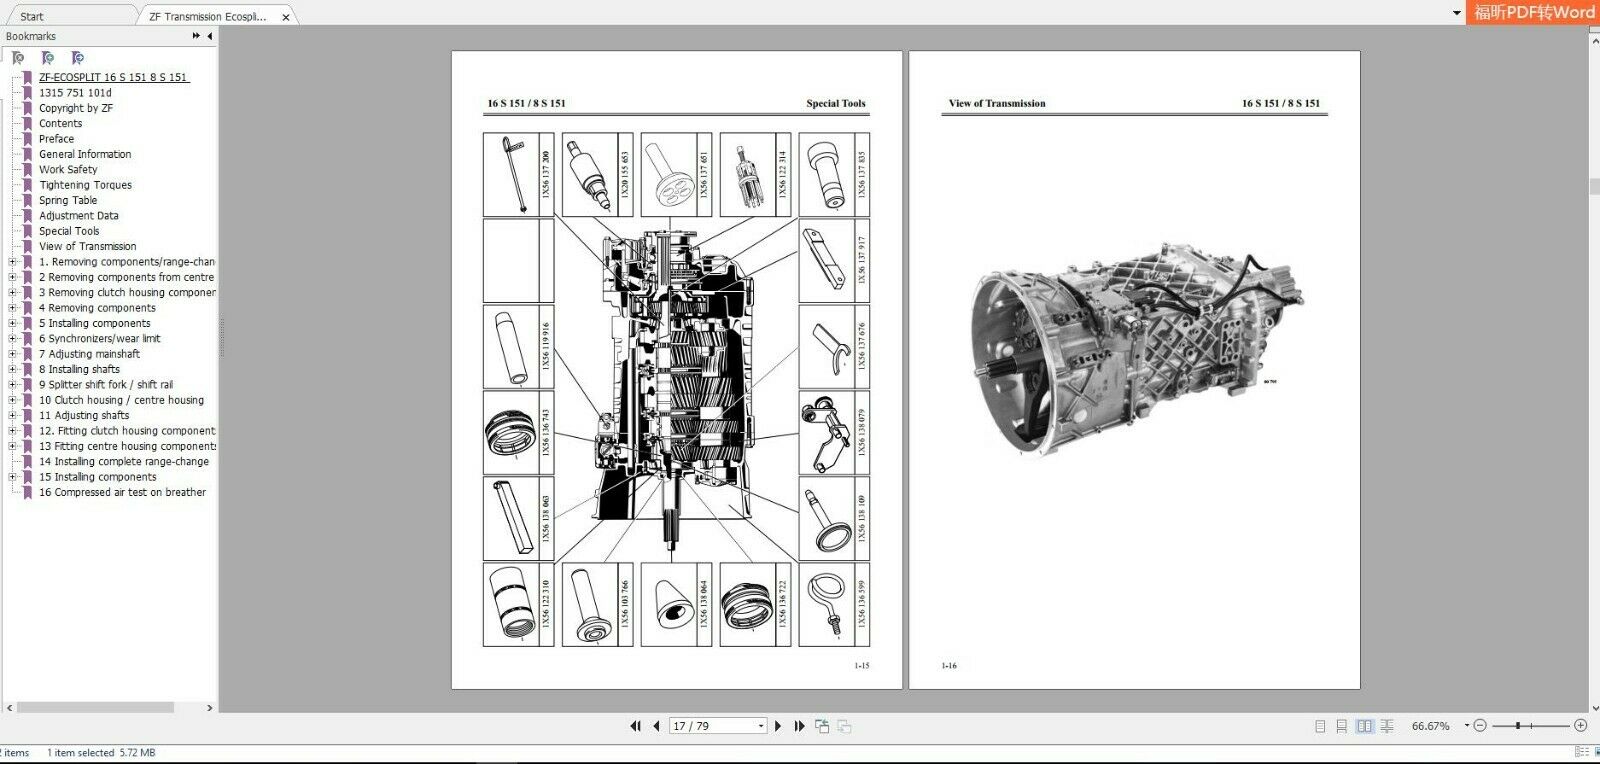
Task: Enable single page view mode
Action: click(x=1320, y=726)
